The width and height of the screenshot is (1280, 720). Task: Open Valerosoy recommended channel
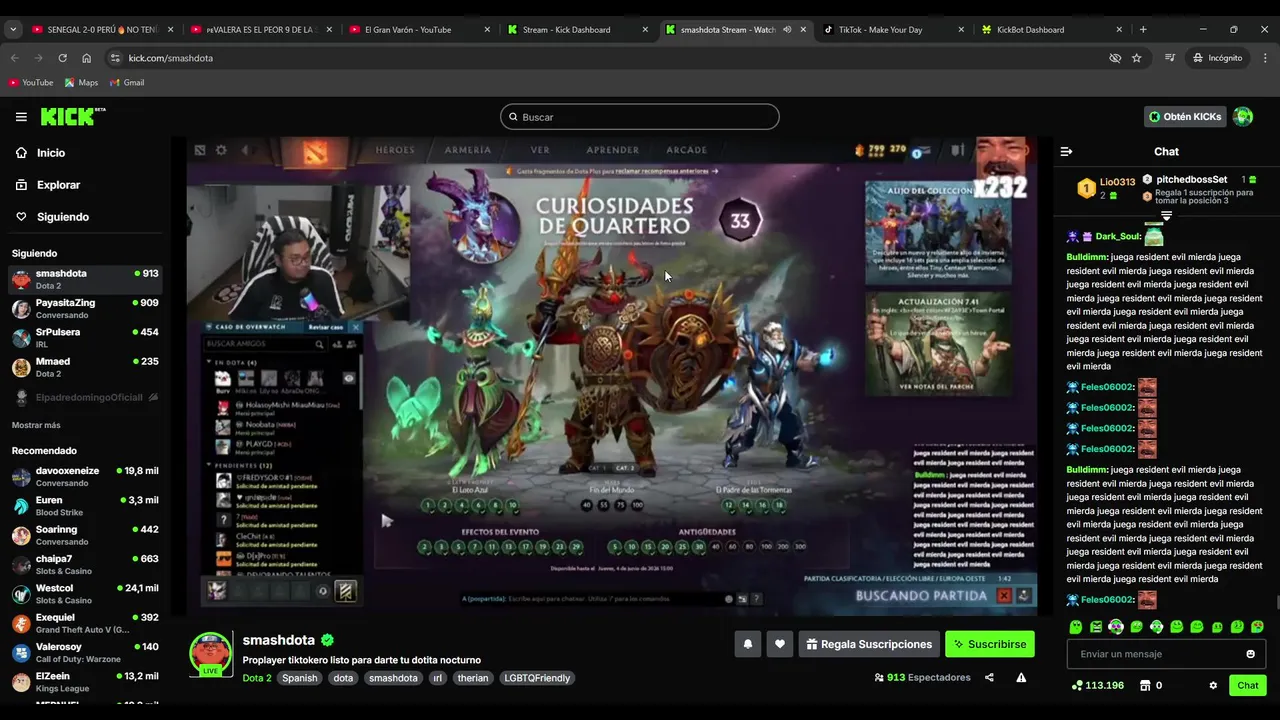(x=85, y=652)
